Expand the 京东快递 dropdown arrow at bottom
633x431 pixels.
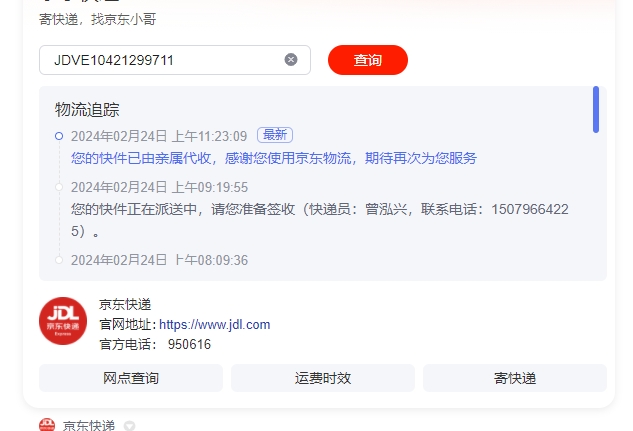129,426
